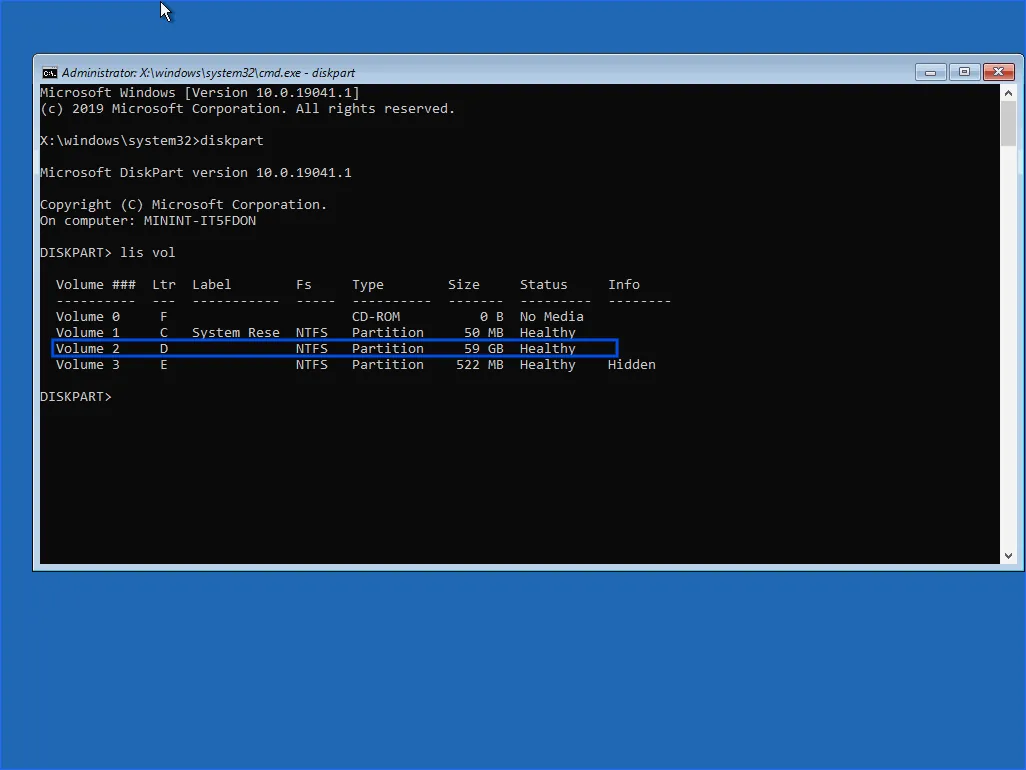Screen dimensions: 1026x770
Task: Select the highlighted Volume 2 row
Action: (334, 348)
